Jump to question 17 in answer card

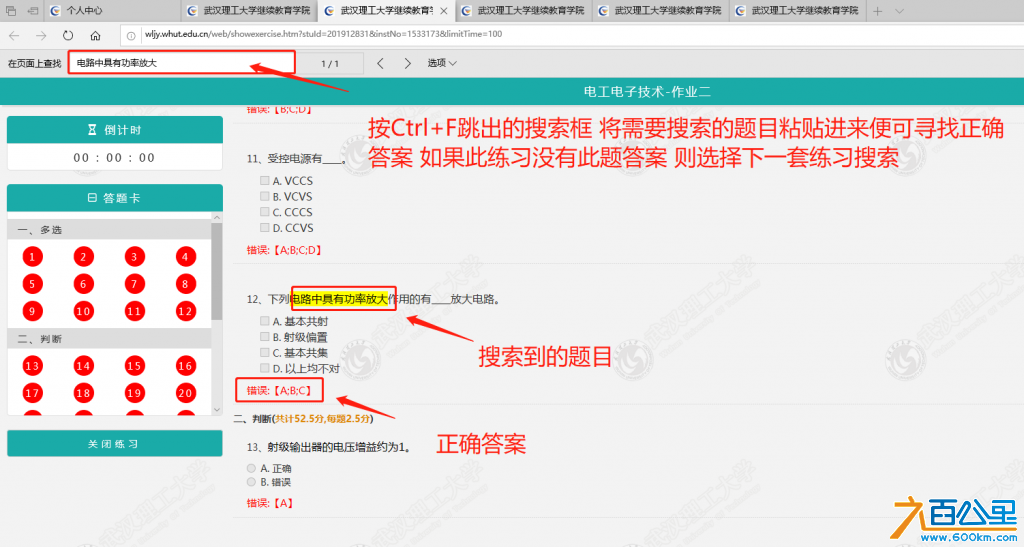pos(32,393)
